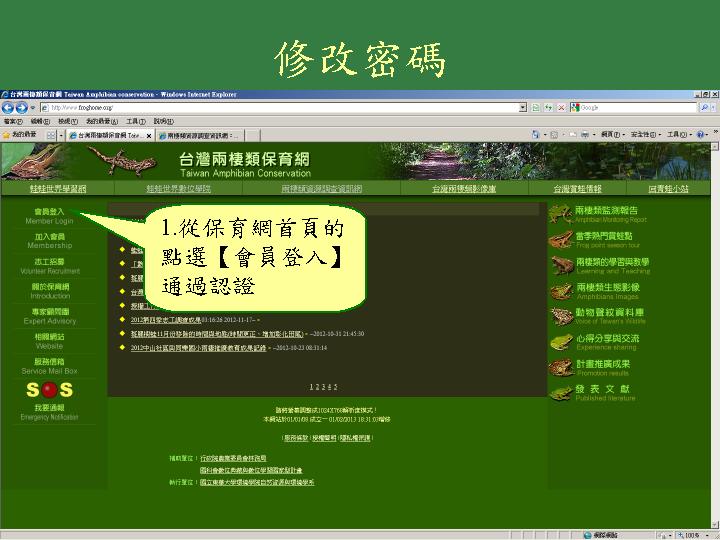Open the 說明 (Help) menu
The image size is (720, 540).
point(163,121)
